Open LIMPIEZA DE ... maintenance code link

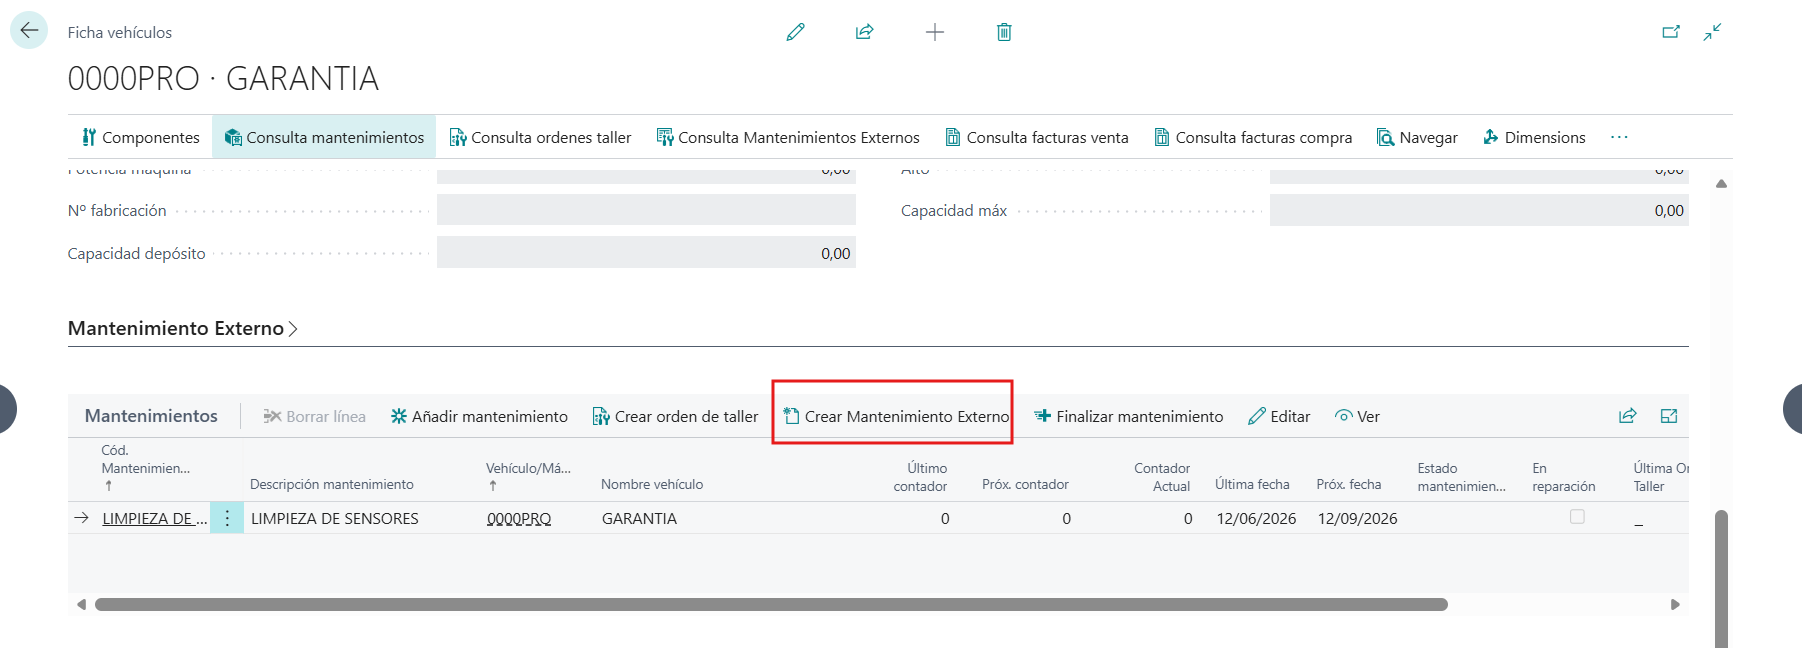(x=155, y=518)
